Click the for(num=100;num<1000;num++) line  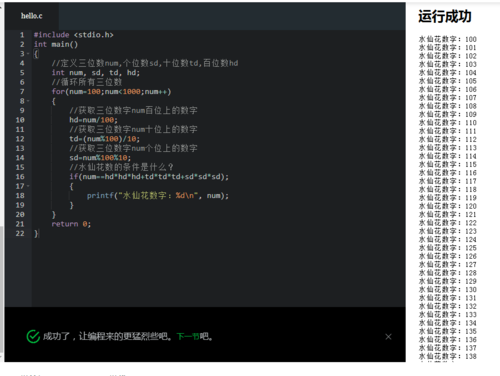tap(111, 91)
